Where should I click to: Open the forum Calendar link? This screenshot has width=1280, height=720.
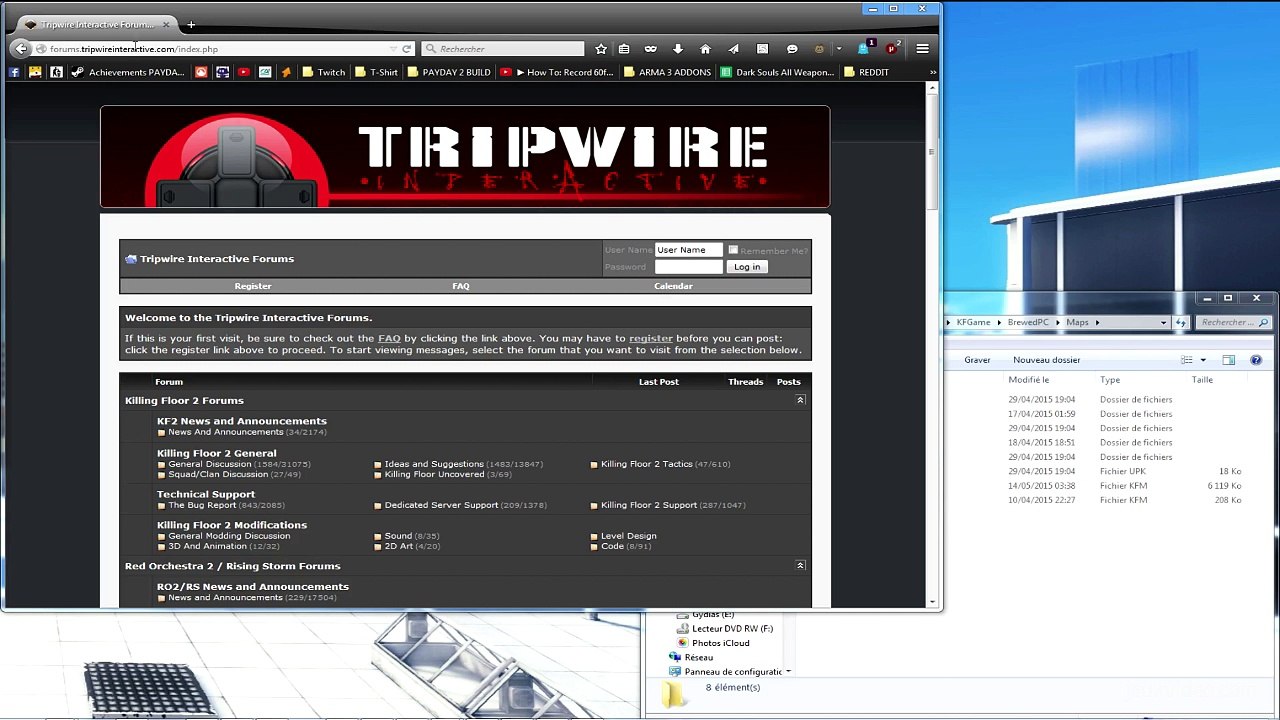[673, 286]
